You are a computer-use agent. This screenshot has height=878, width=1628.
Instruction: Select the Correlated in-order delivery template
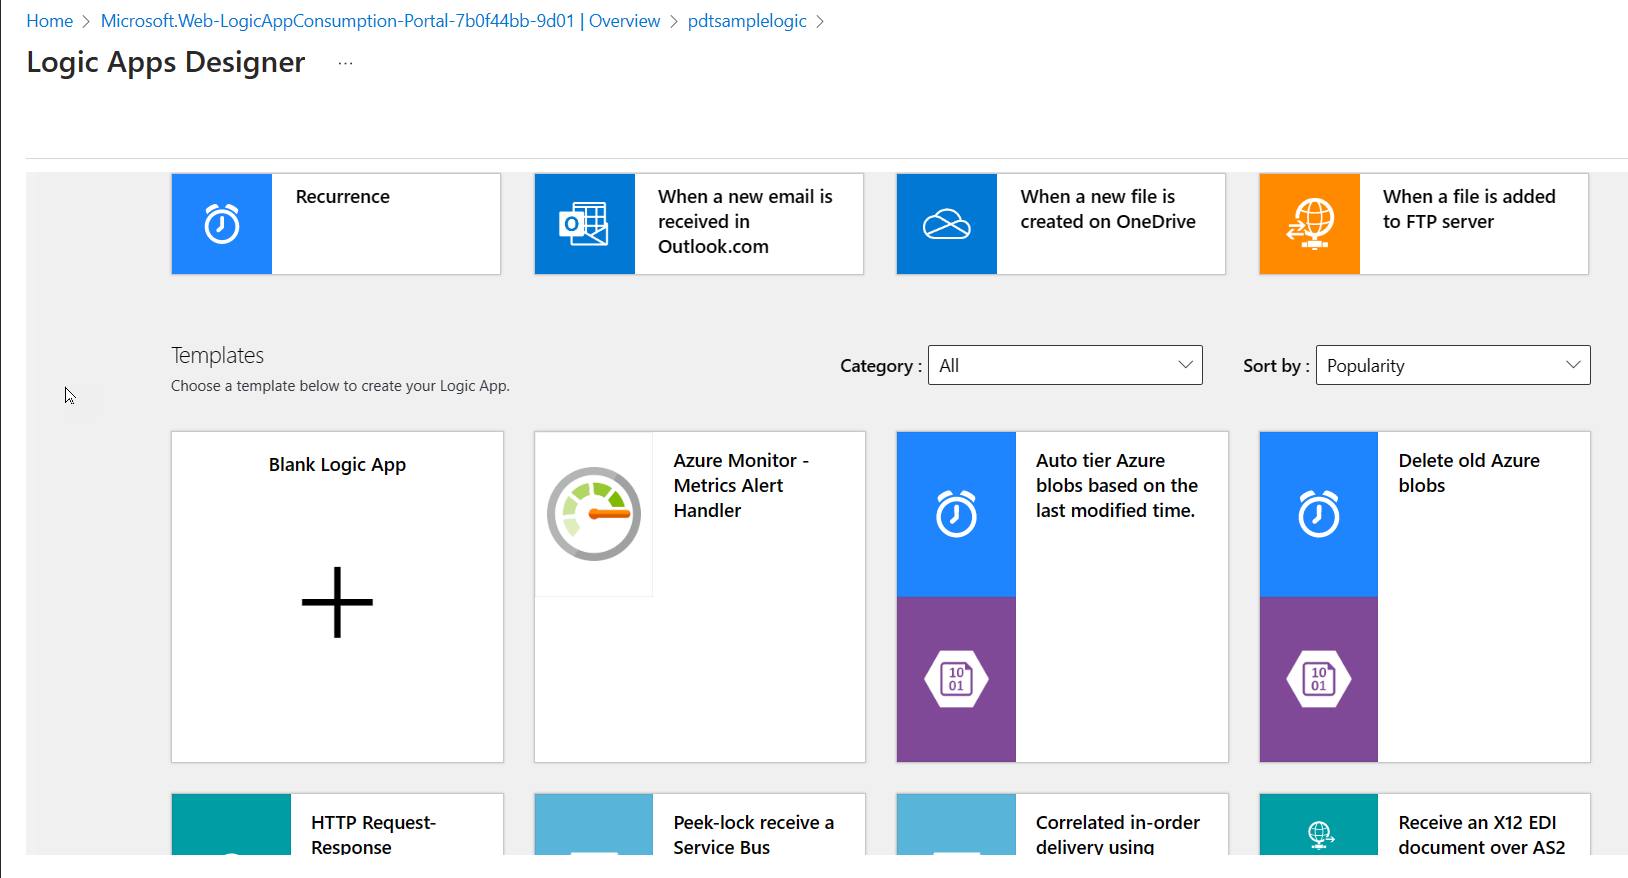(x=1117, y=833)
